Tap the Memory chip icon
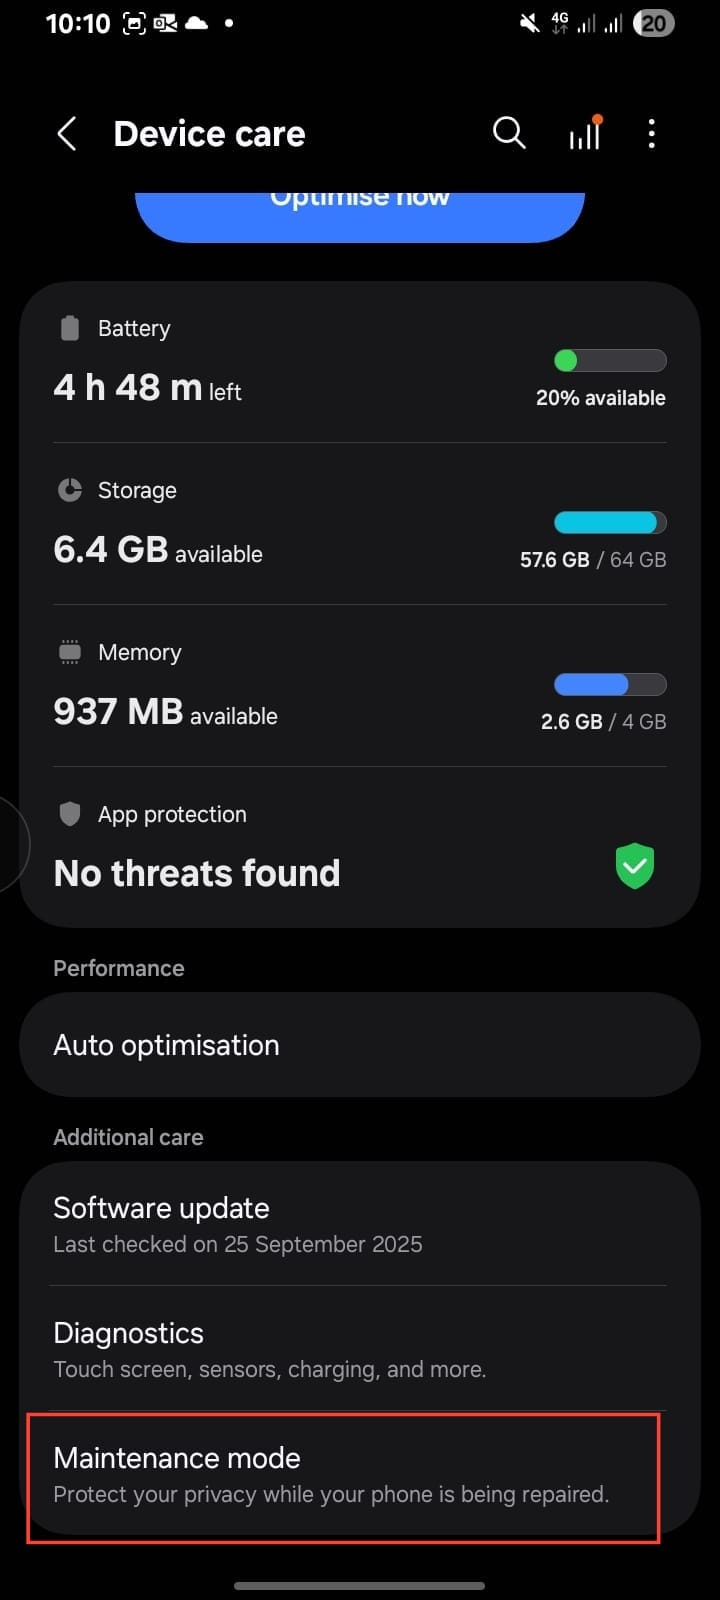This screenshot has width=720, height=1600. coord(69,652)
